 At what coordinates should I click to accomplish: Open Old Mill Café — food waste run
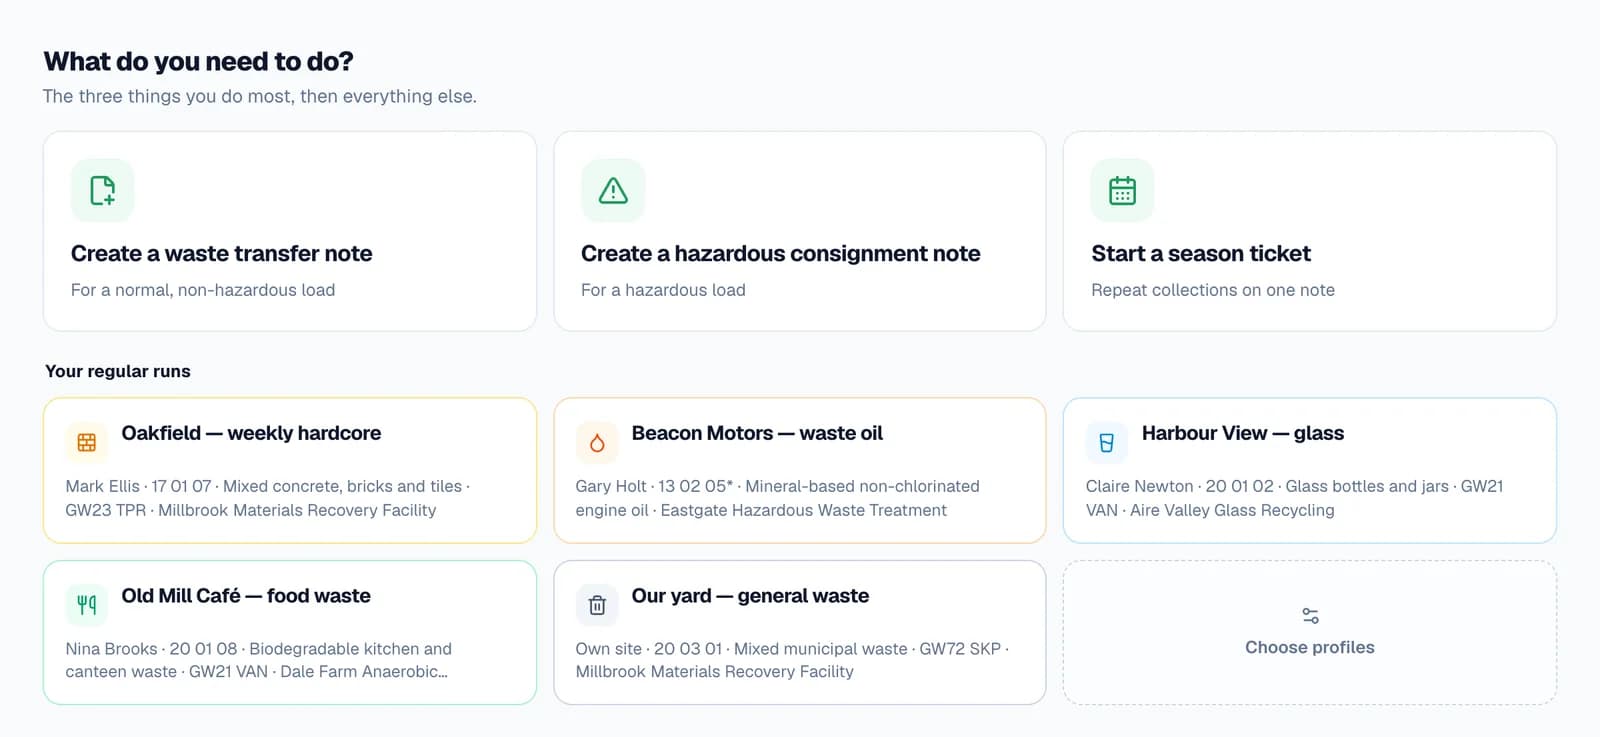pos(290,632)
